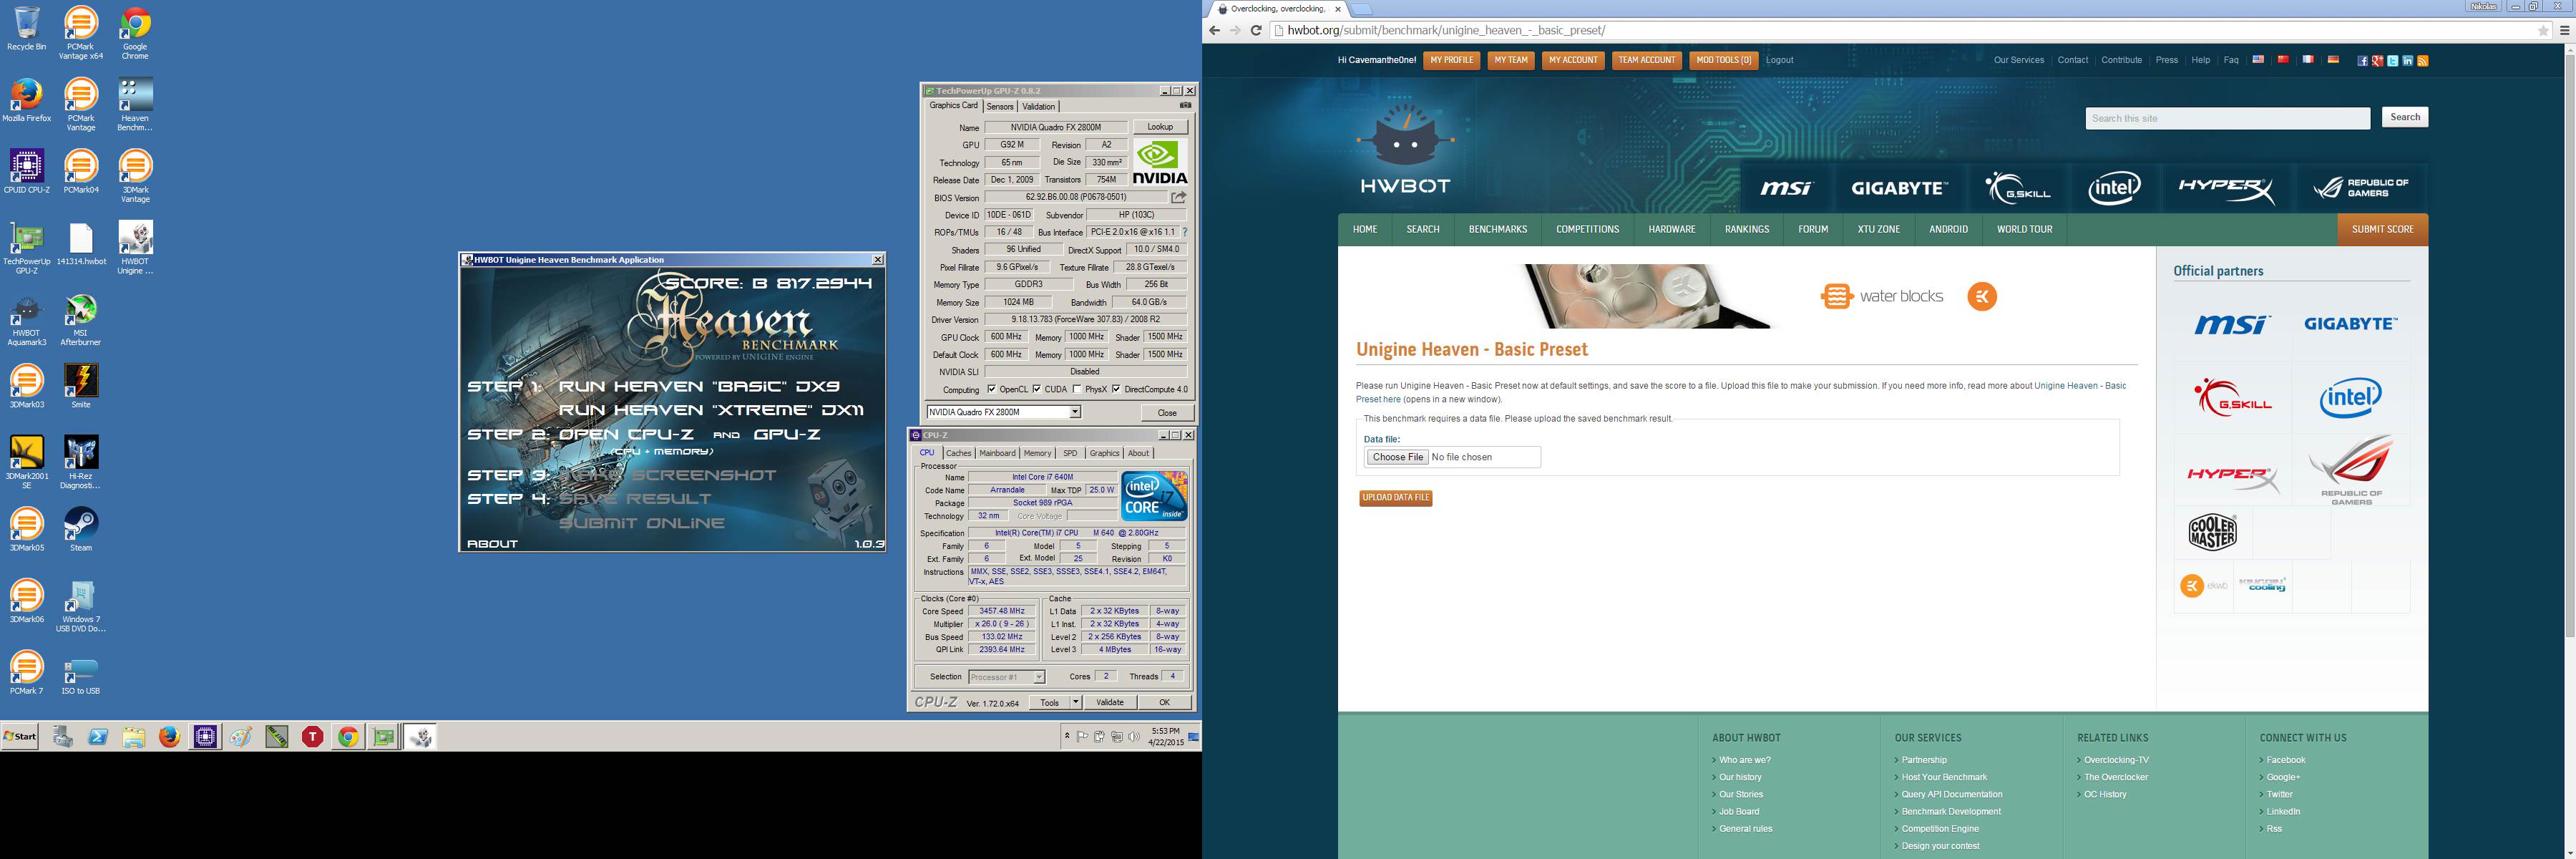Switch site language via the US flag
The image size is (2576, 859).
tap(2258, 60)
